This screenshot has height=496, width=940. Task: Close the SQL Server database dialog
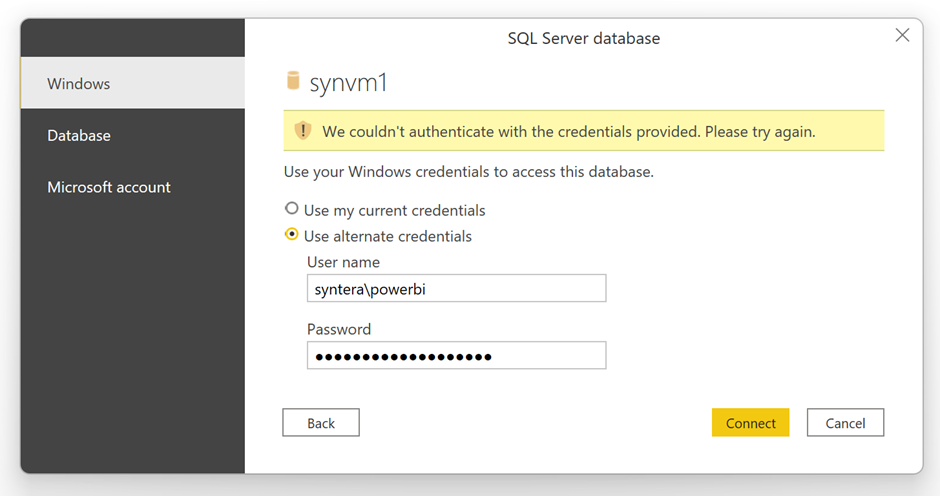click(902, 35)
